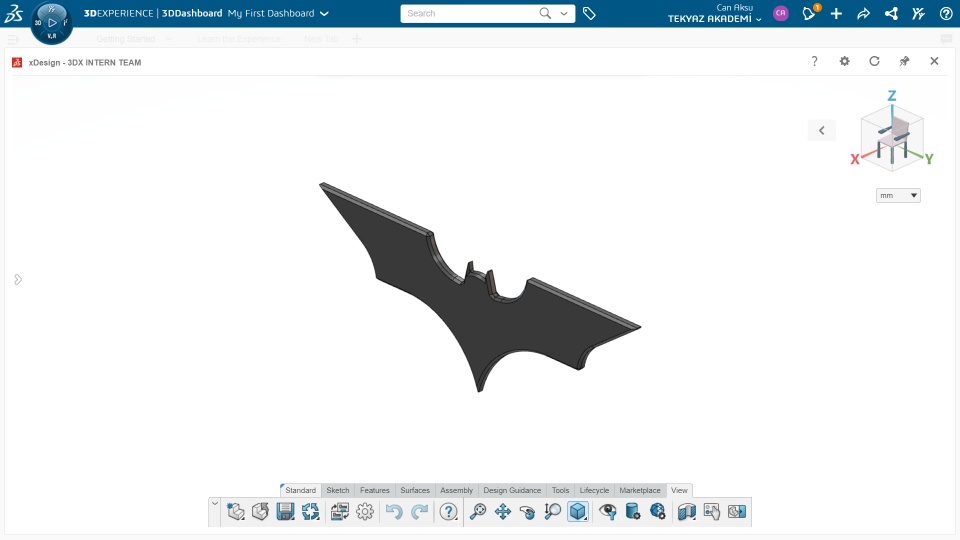Image resolution: width=960 pixels, height=540 pixels.
Task: Click the Zoom to fit icon
Action: [478, 511]
